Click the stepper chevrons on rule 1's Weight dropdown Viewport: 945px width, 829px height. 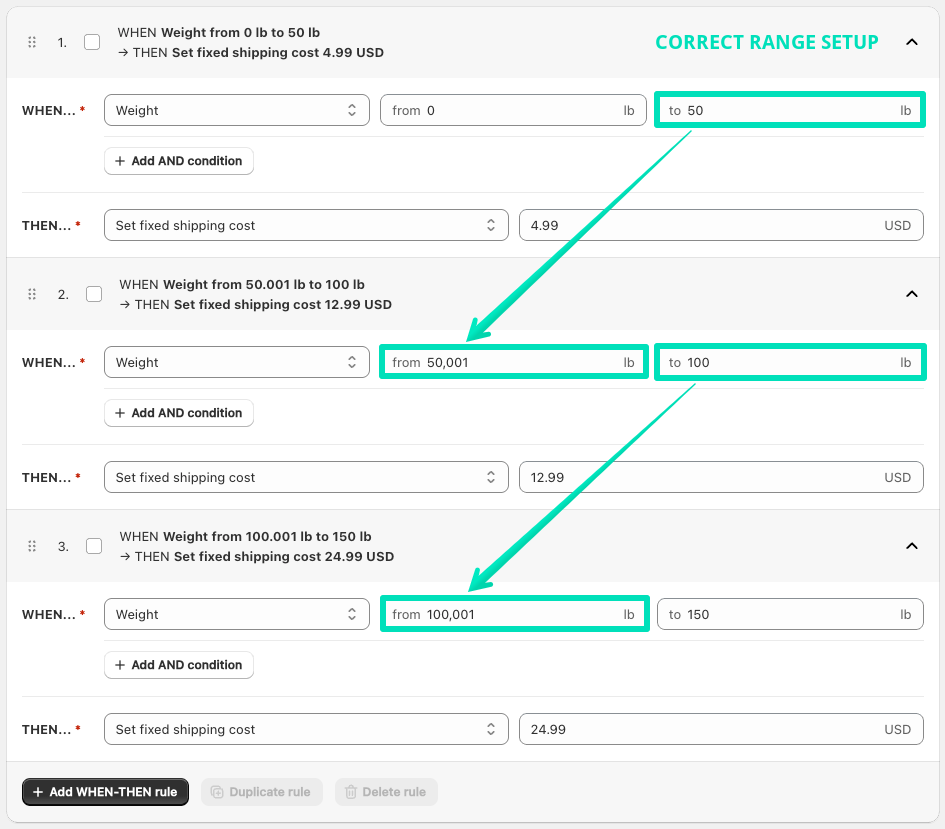(352, 110)
